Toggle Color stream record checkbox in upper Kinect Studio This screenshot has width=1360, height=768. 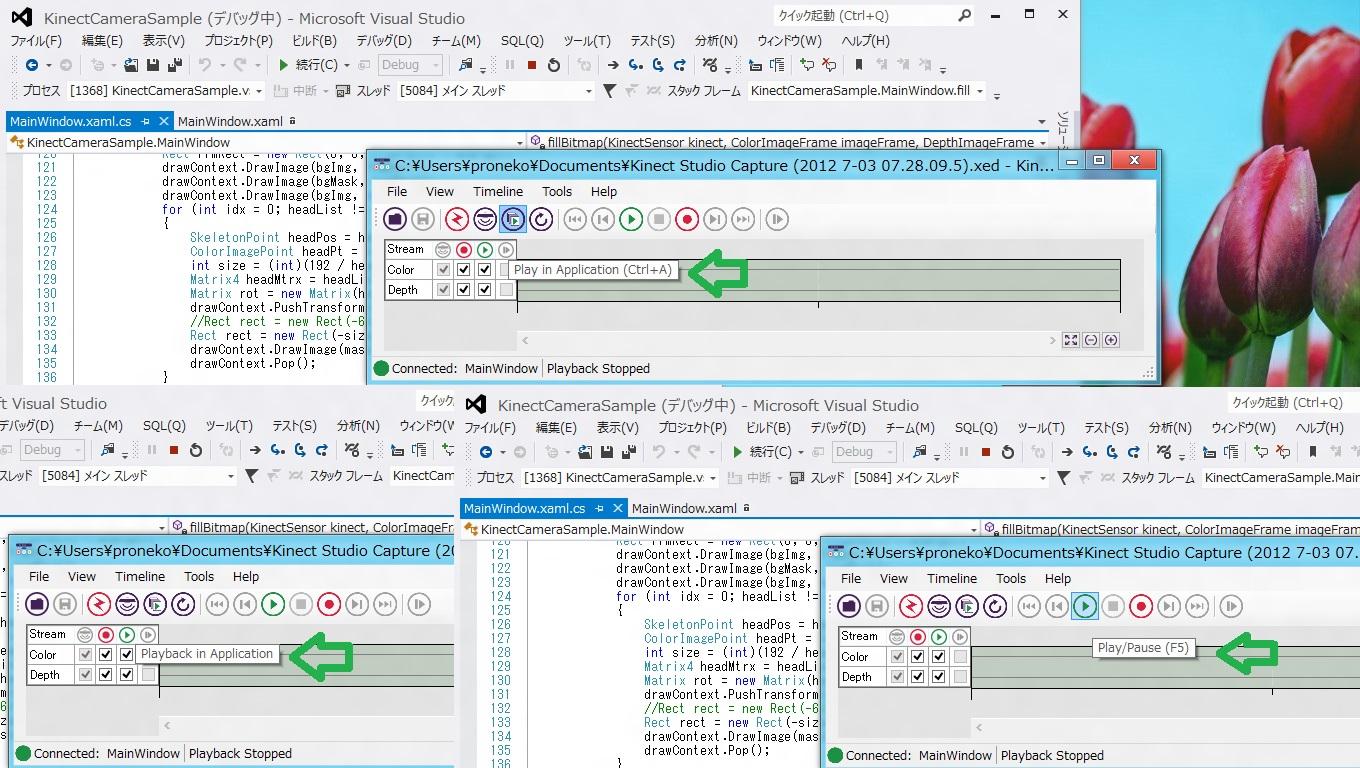[463, 270]
